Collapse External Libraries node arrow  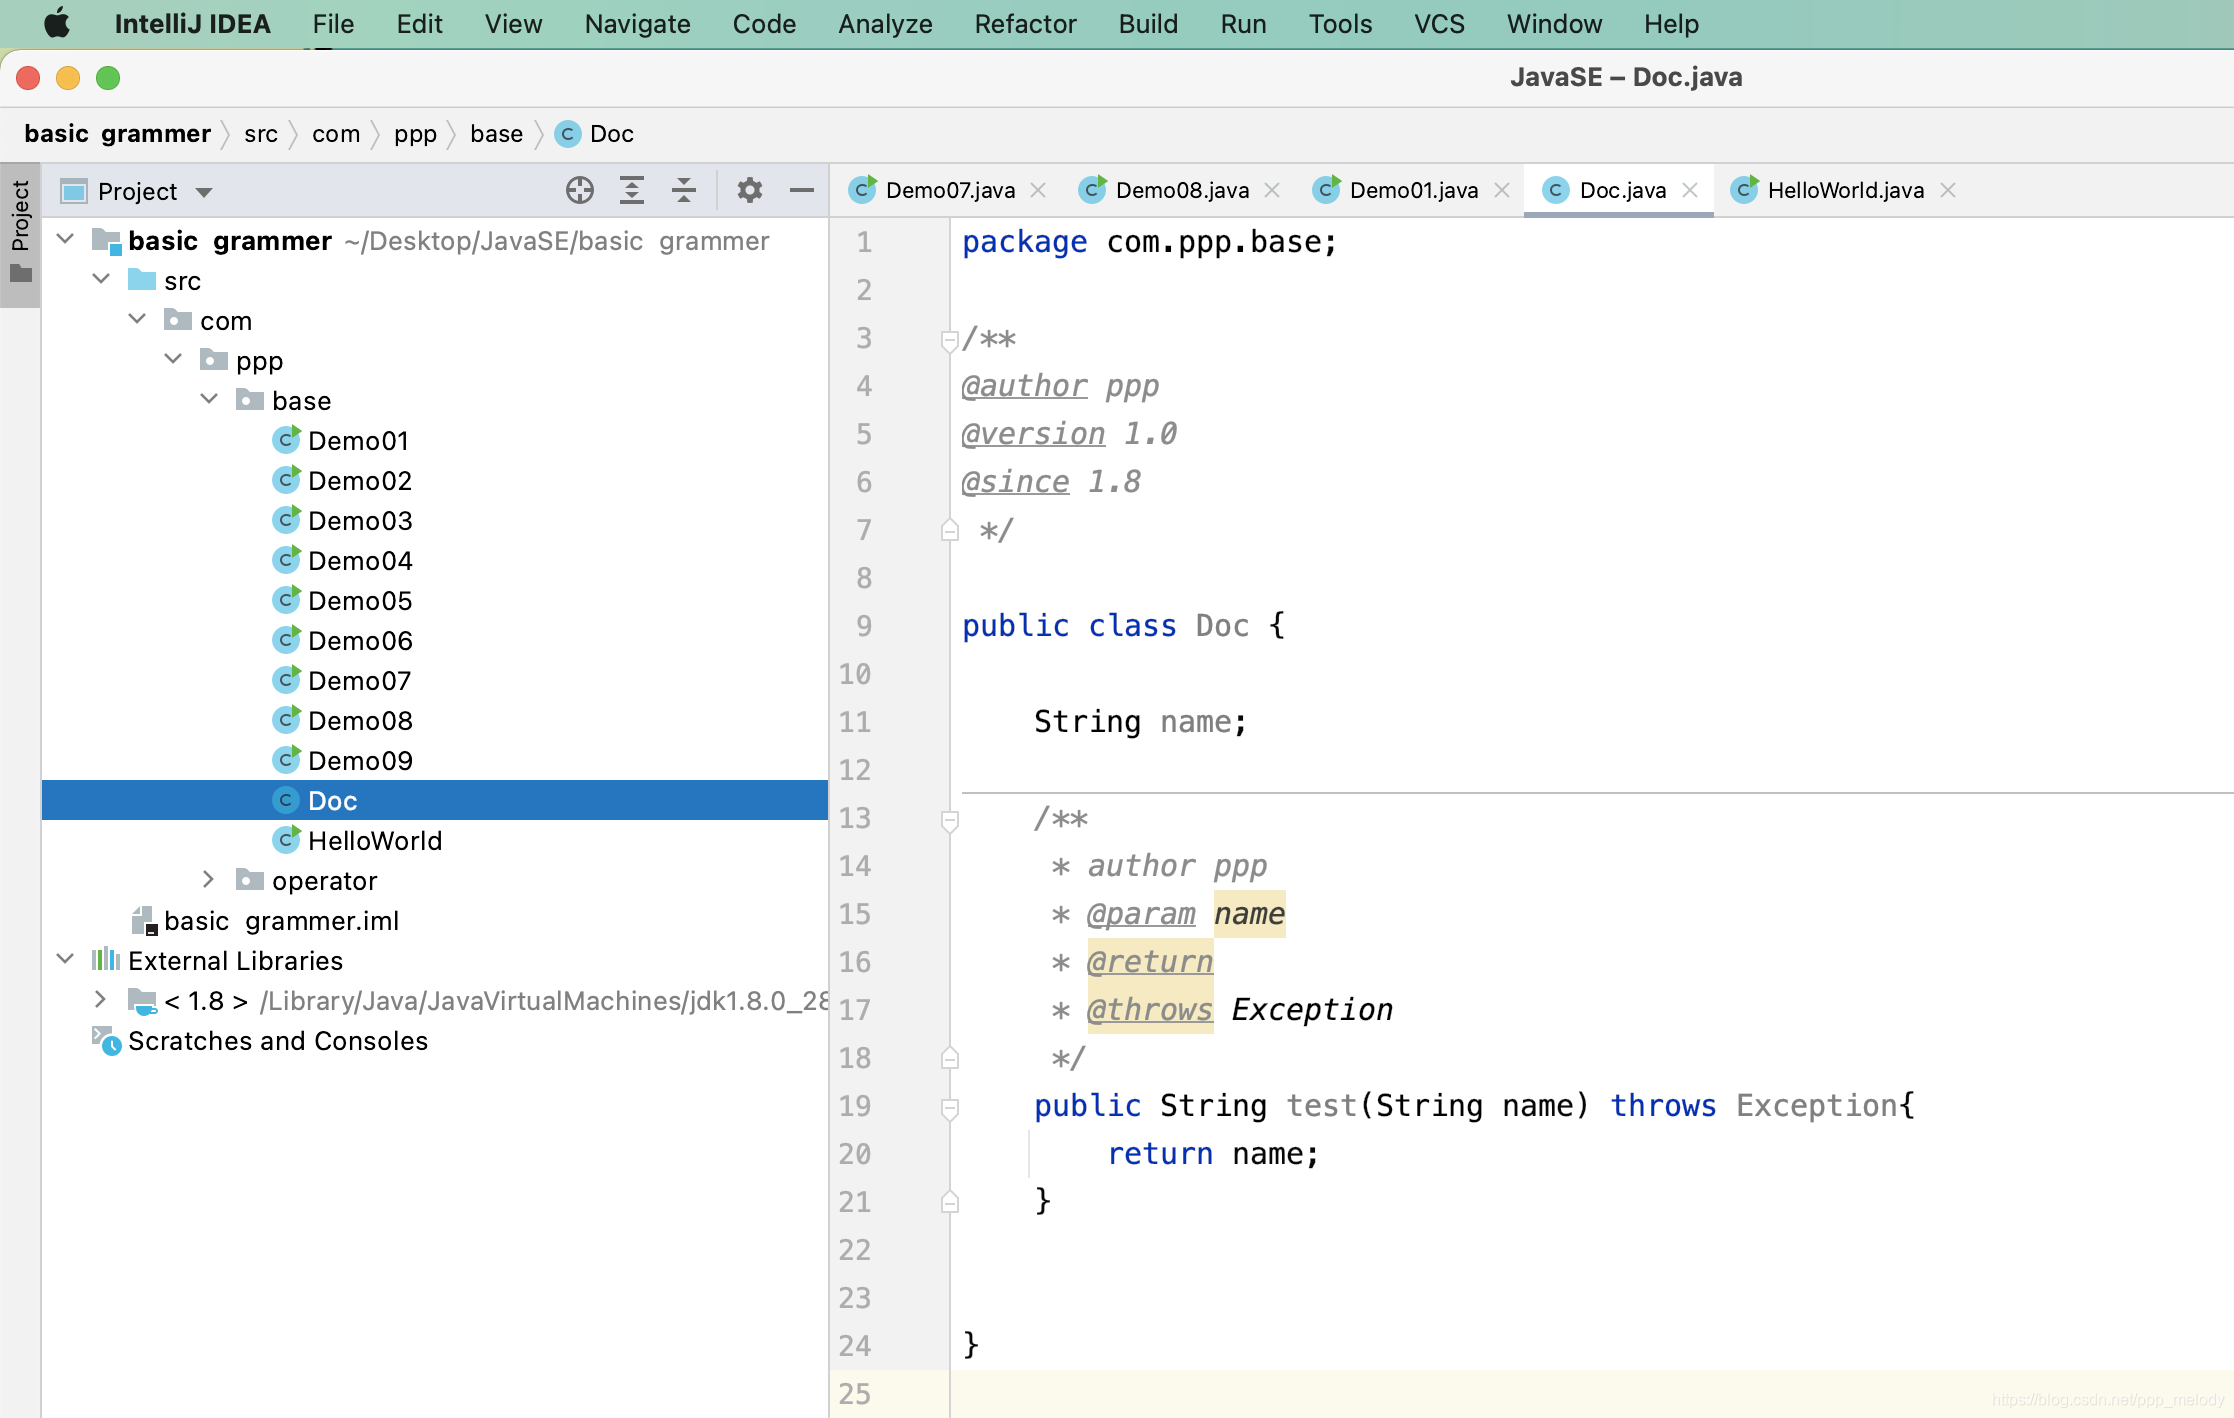point(66,959)
